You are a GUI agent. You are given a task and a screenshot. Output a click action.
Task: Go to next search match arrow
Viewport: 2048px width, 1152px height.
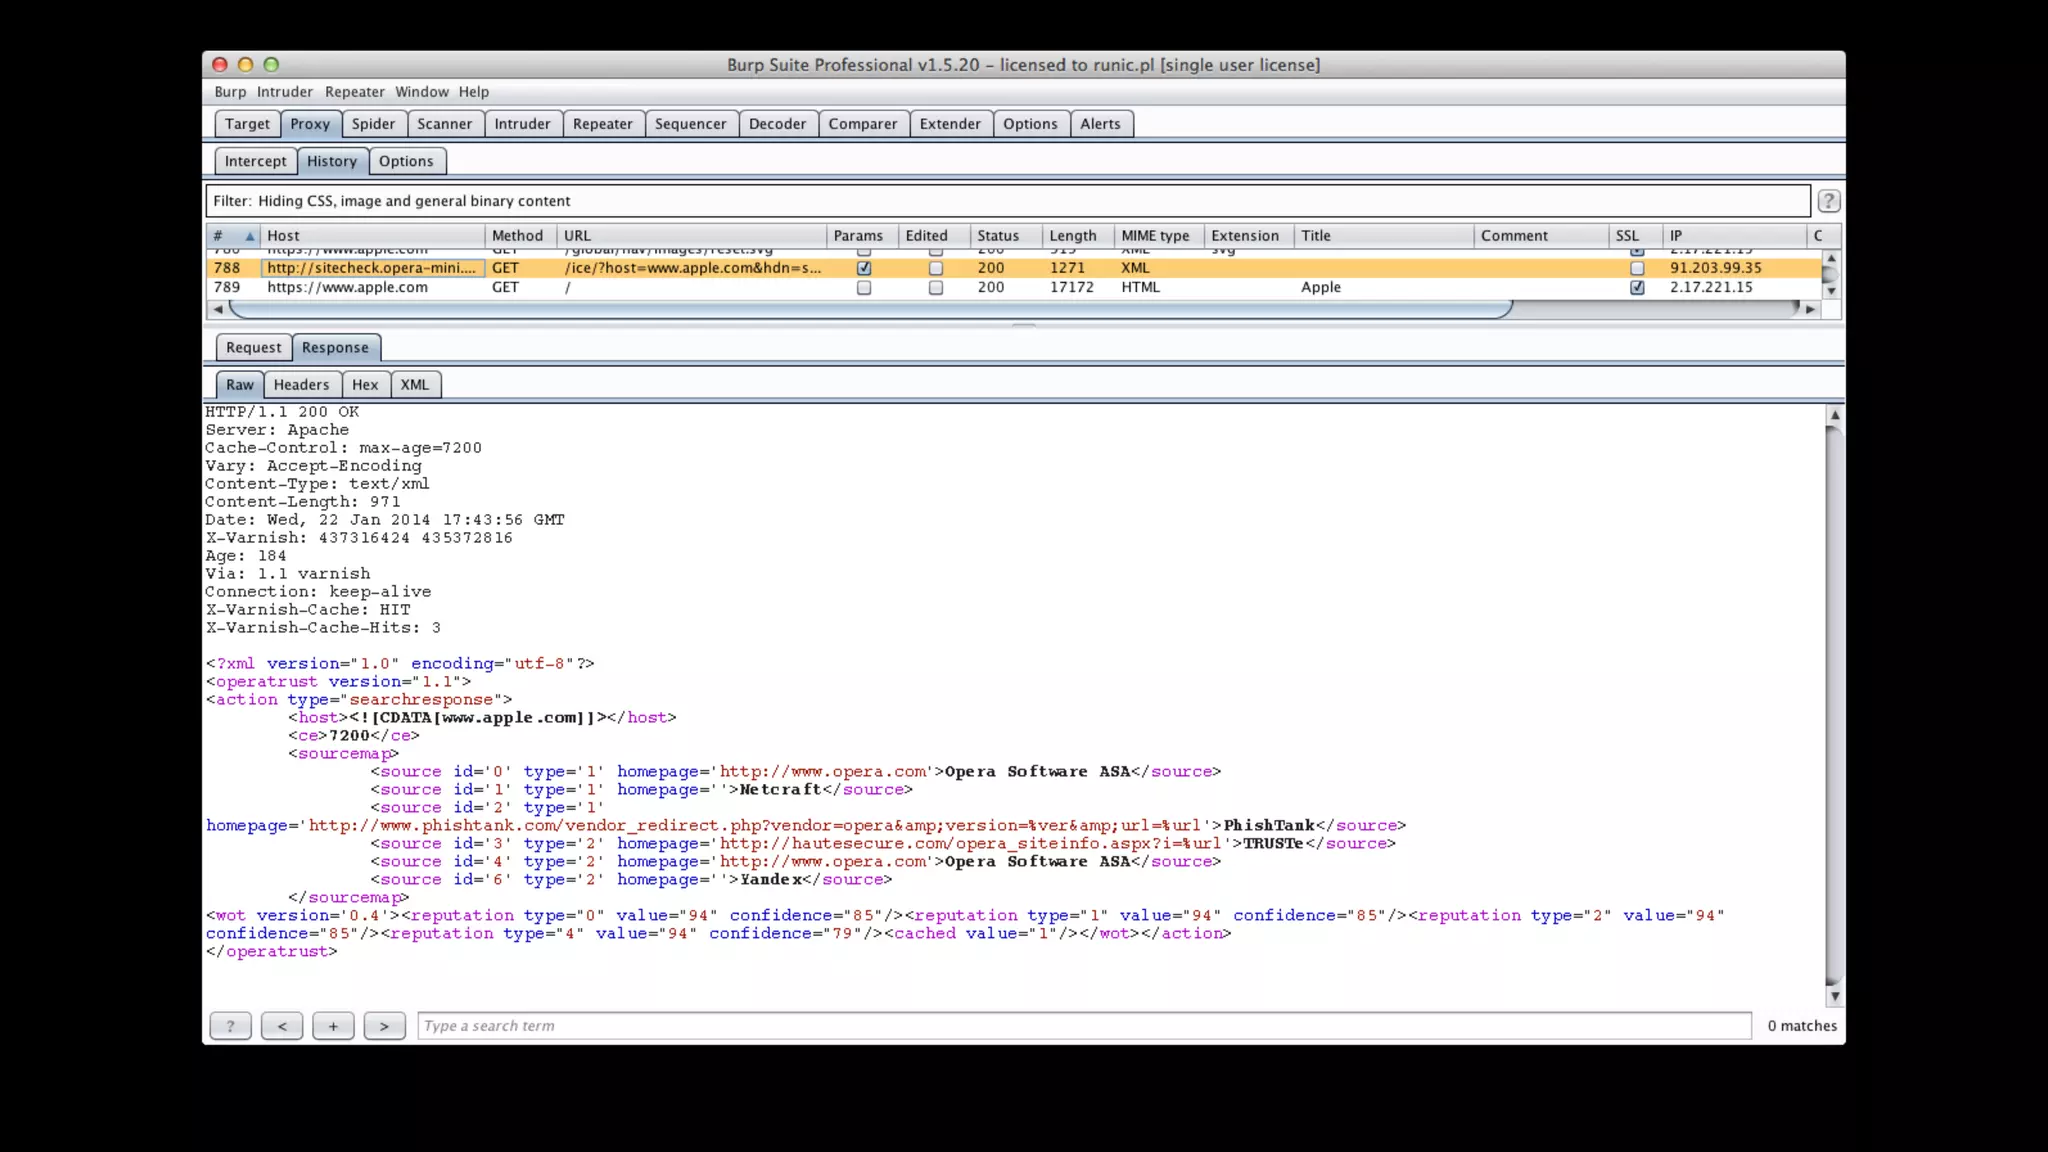pyautogui.click(x=384, y=1026)
